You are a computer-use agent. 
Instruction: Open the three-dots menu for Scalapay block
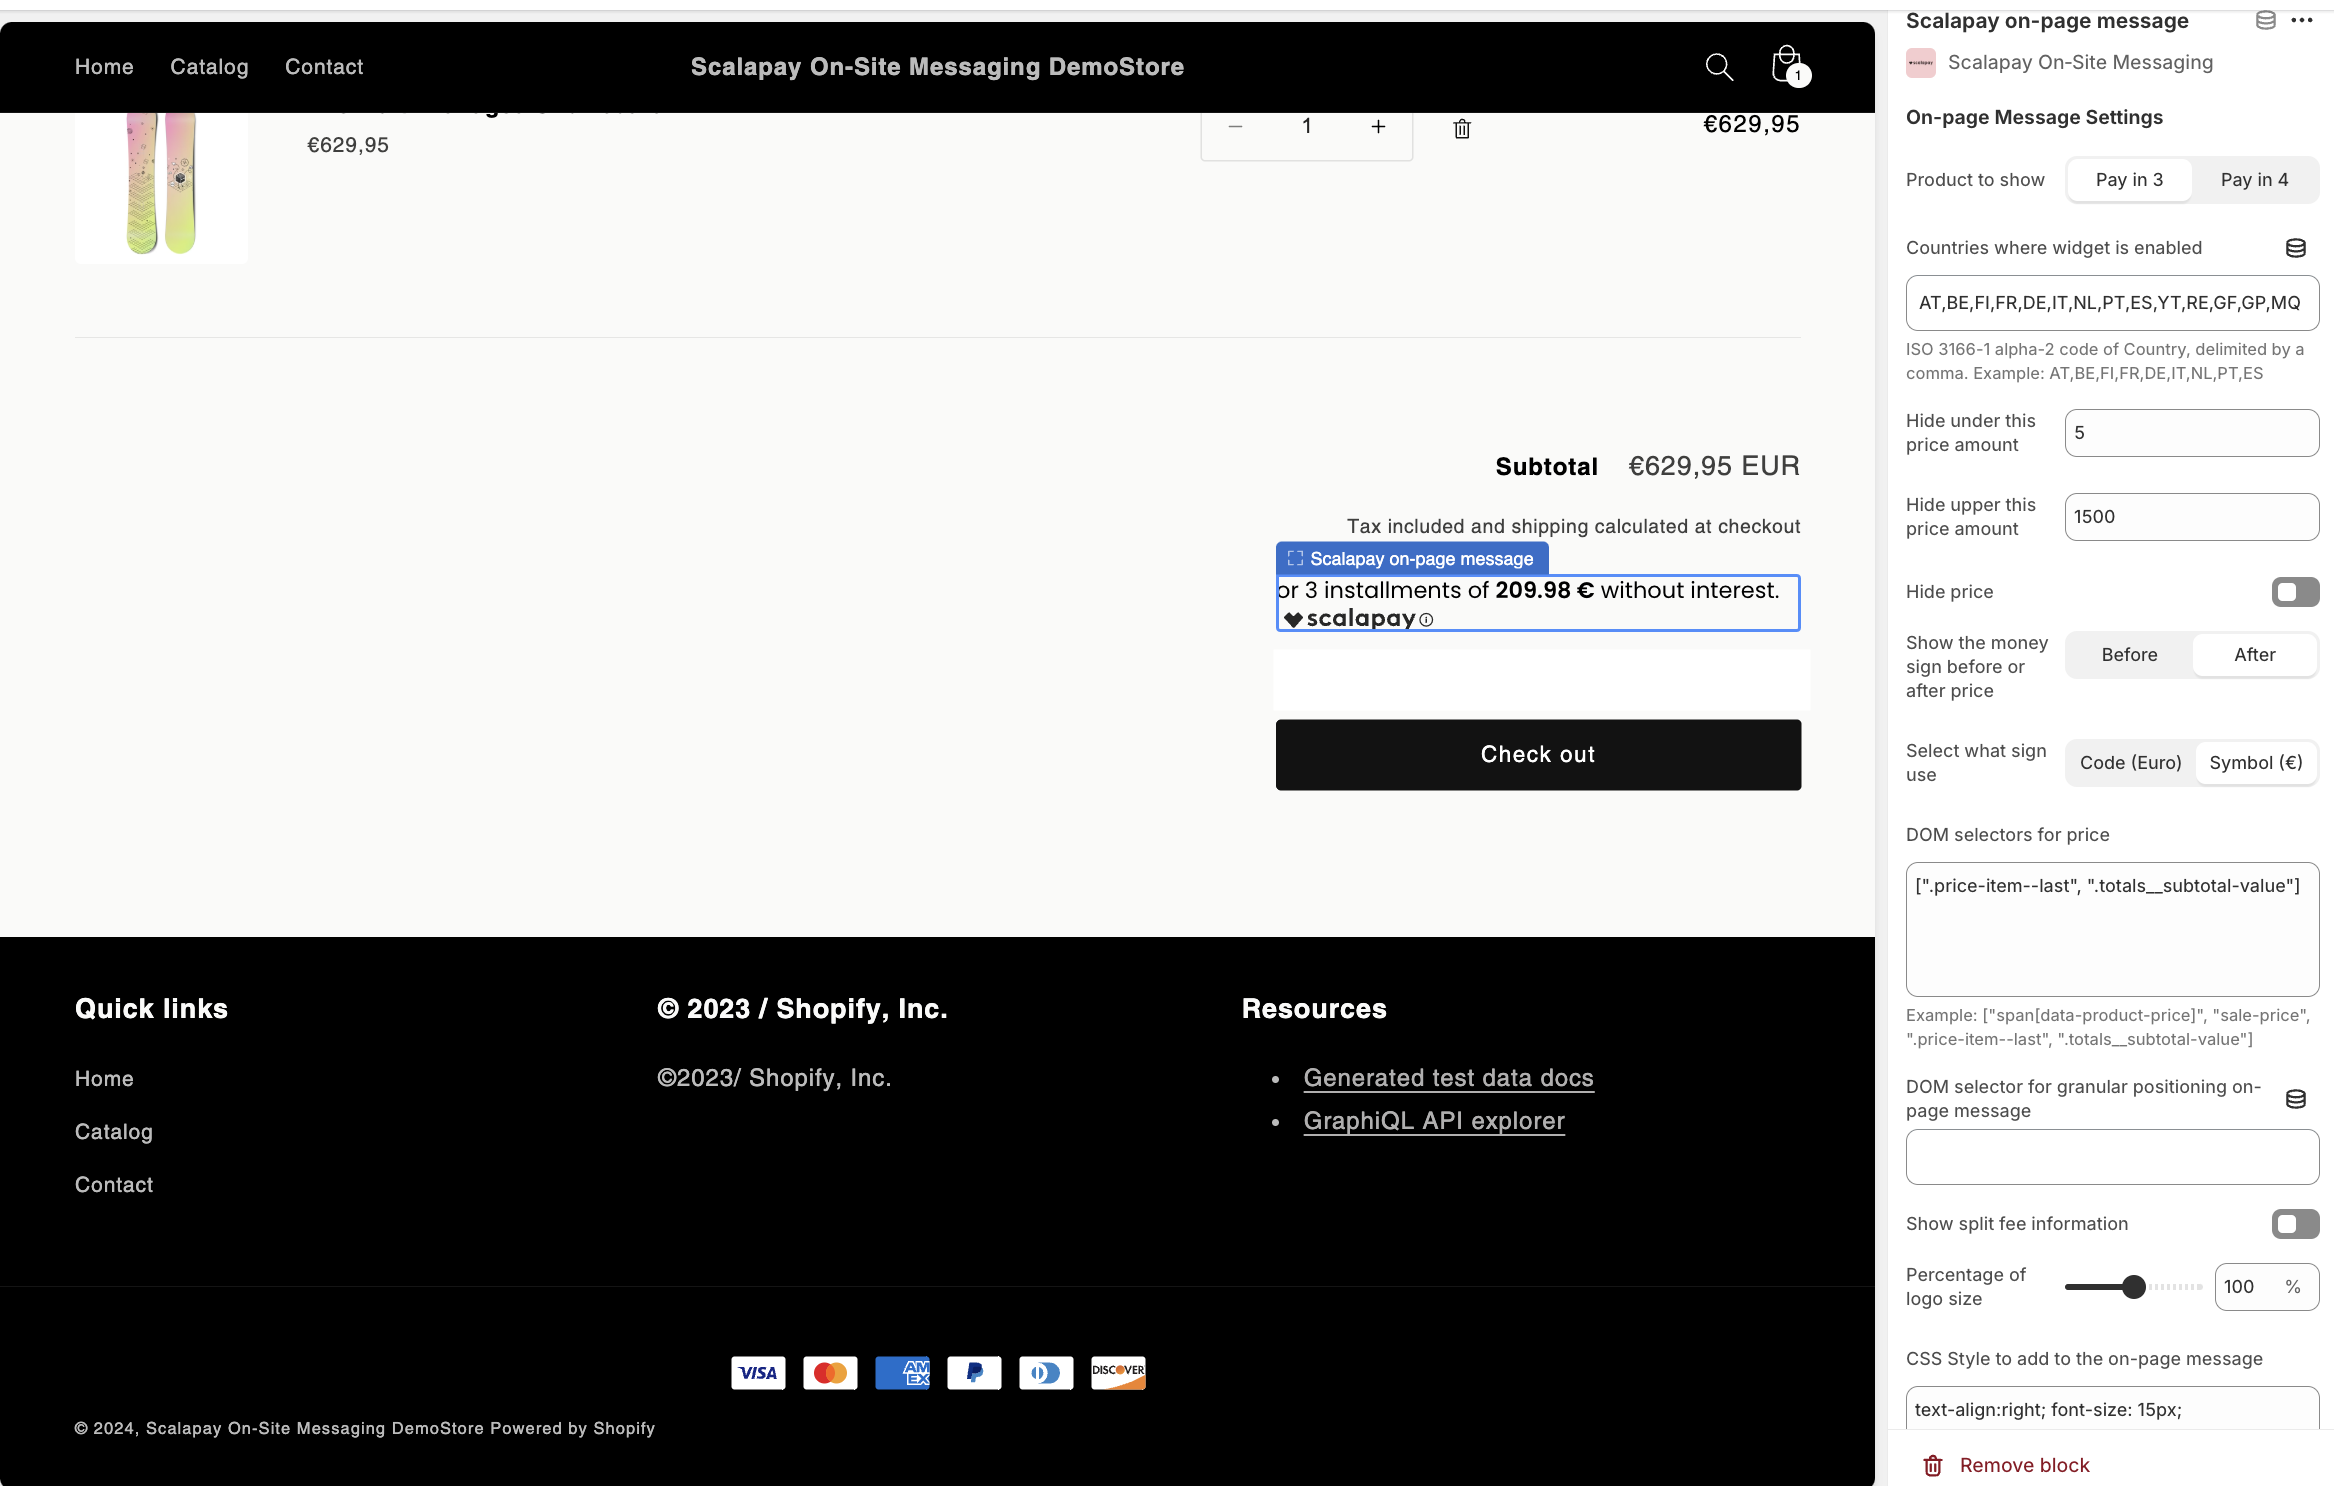pyautogui.click(x=2302, y=21)
